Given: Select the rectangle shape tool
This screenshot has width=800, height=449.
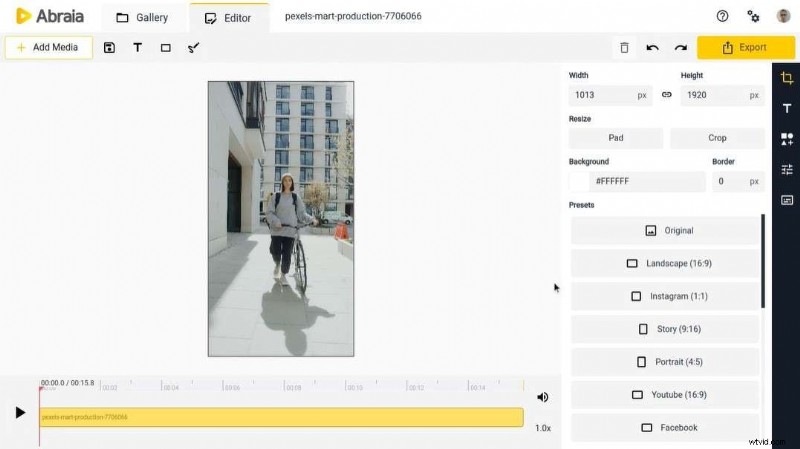Looking at the screenshot, I should tap(165, 48).
